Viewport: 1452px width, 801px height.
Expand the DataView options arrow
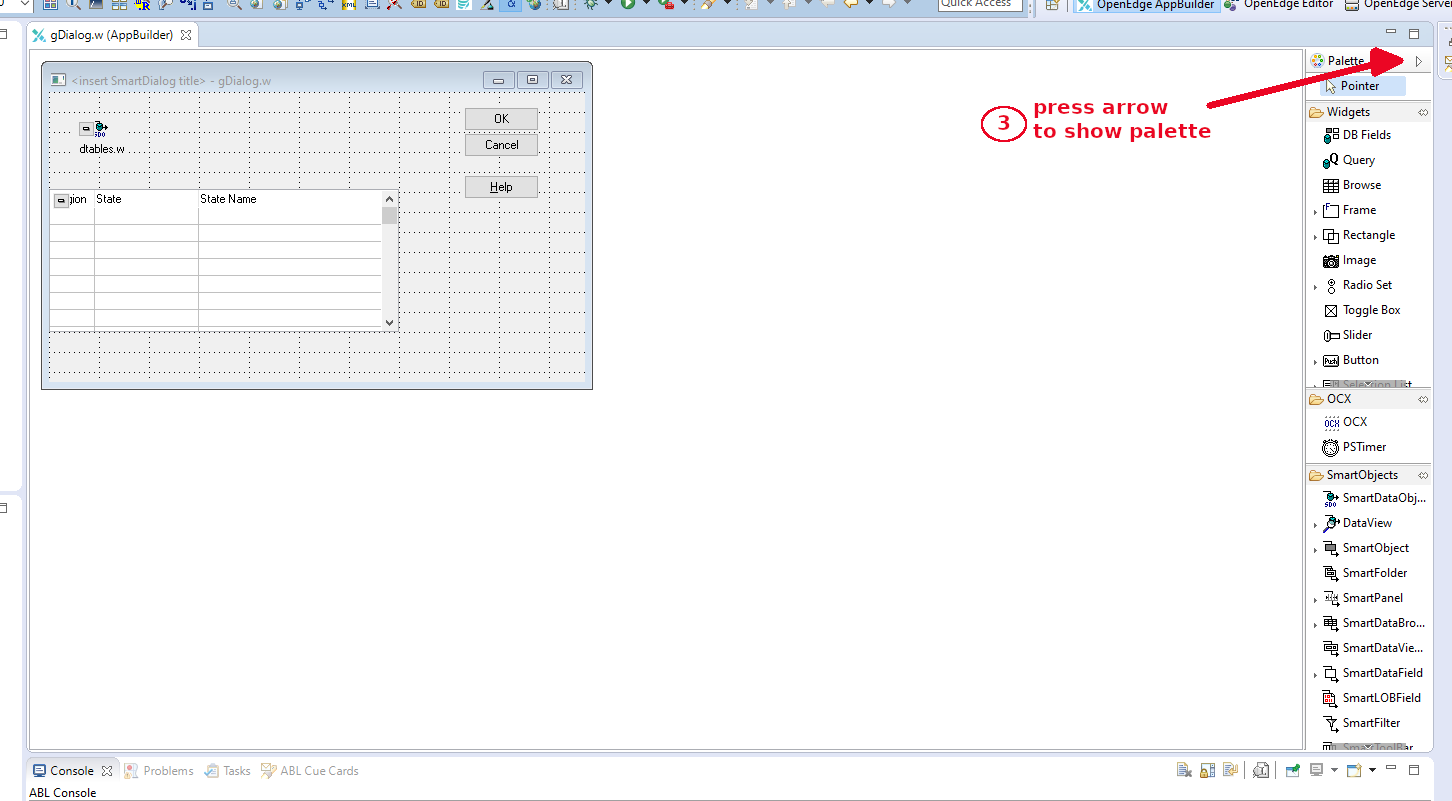click(x=1315, y=524)
